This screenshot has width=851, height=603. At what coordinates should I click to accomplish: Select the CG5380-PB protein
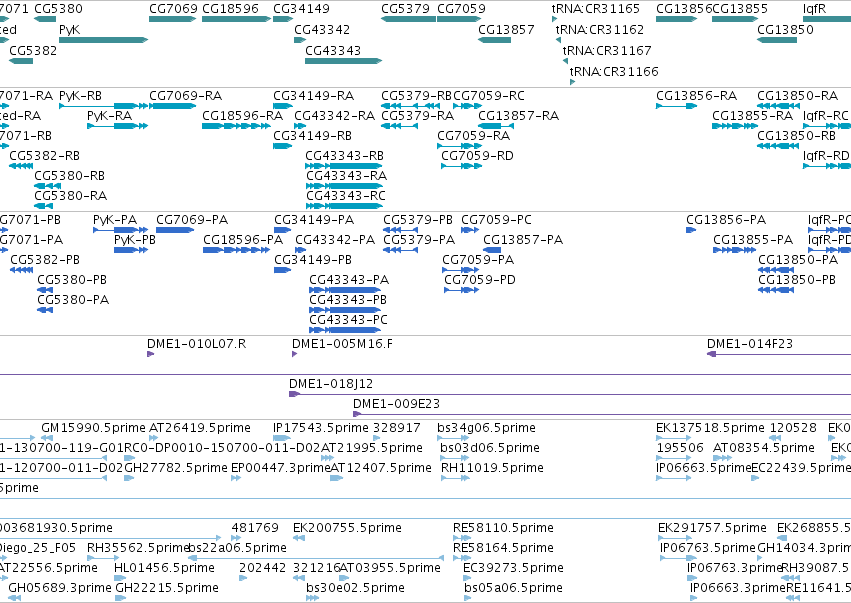(x=45, y=290)
